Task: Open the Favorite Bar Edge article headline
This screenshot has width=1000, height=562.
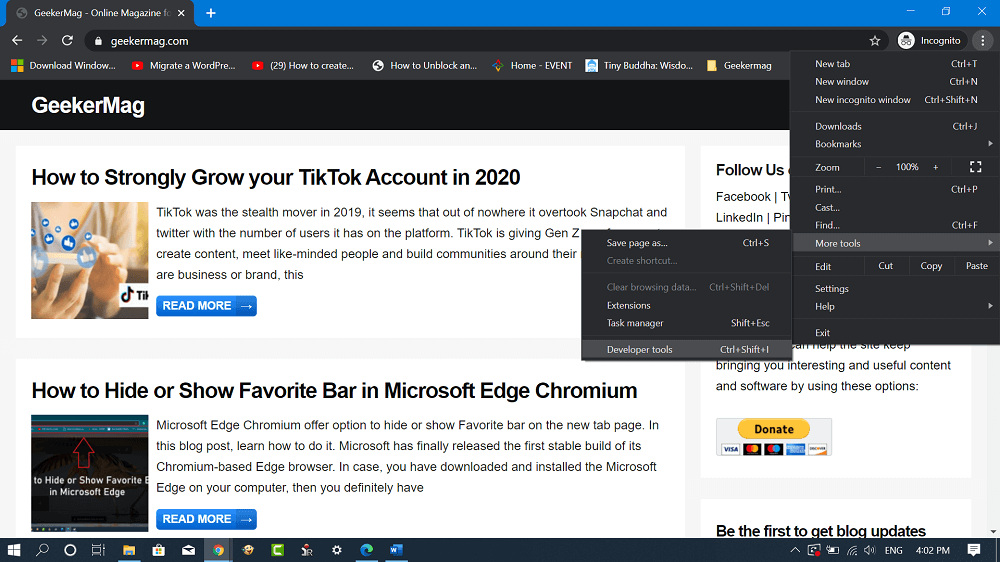Action: tap(334, 390)
